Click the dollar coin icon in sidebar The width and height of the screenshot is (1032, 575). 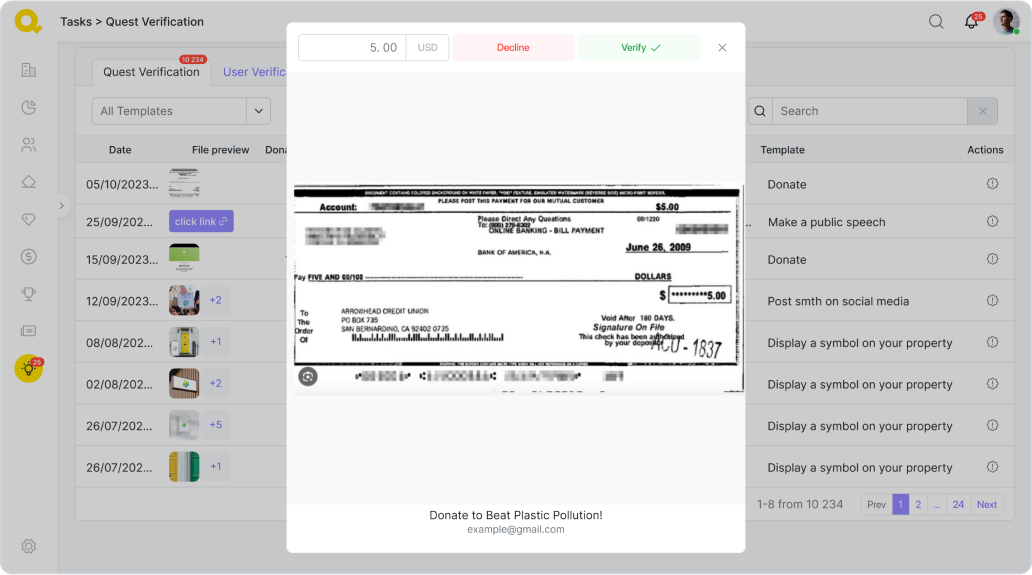tap(29, 257)
